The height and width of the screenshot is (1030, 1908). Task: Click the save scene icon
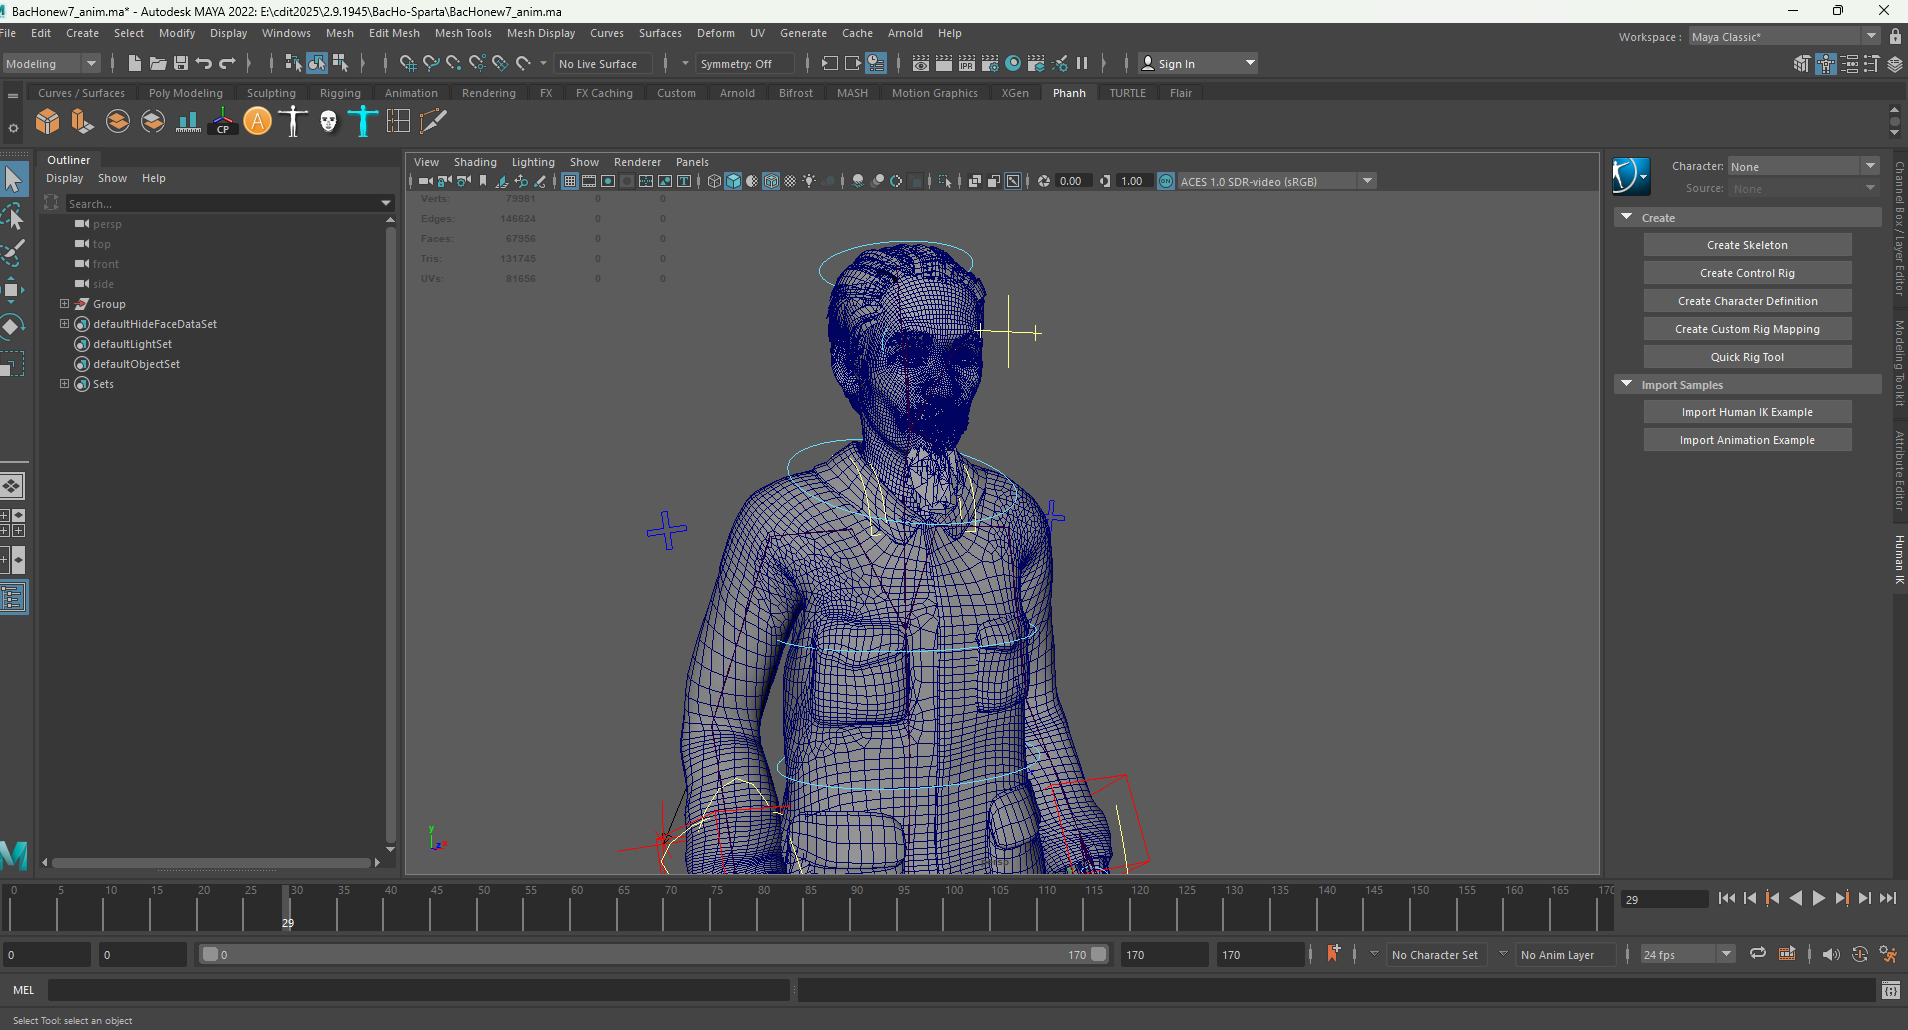(181, 63)
